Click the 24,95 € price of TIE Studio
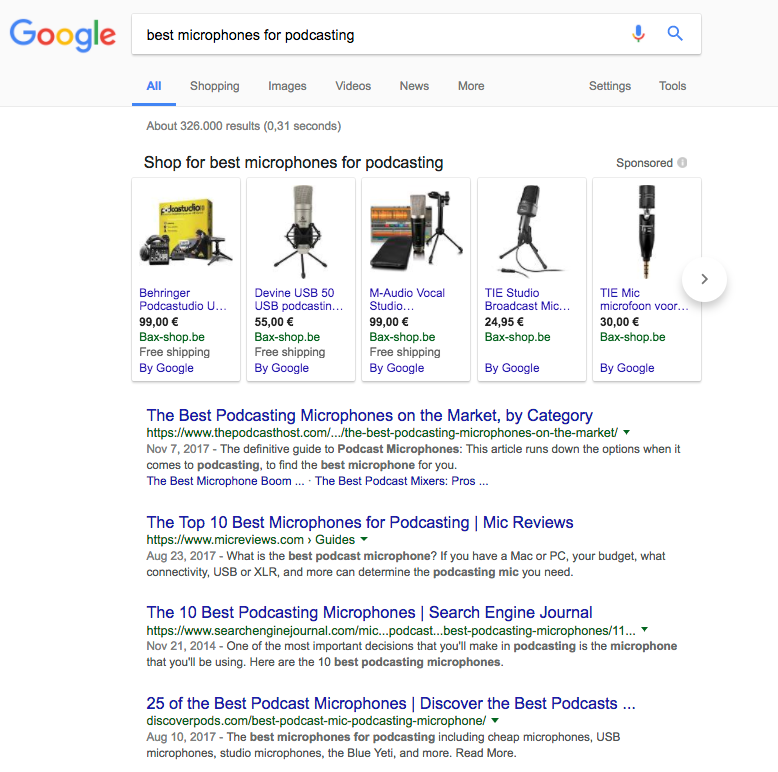This screenshot has height=772, width=778. pyautogui.click(x=504, y=322)
